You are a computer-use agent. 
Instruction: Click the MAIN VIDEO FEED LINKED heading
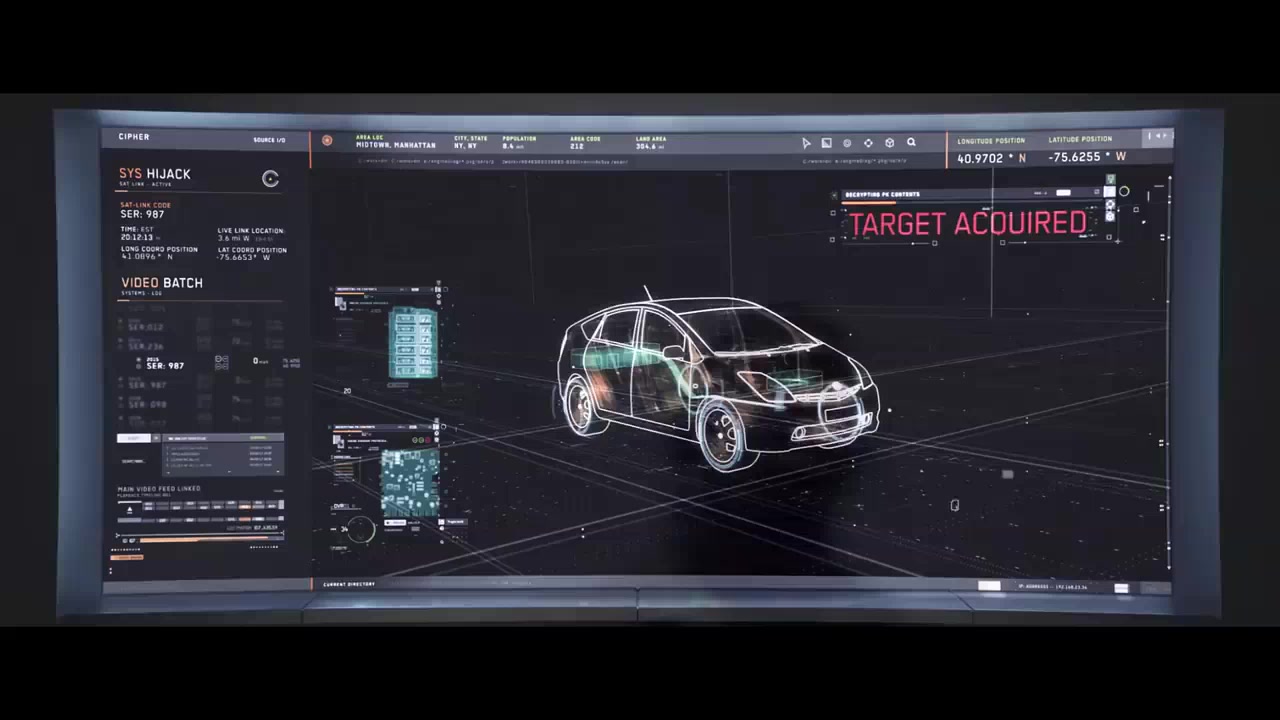pos(159,489)
